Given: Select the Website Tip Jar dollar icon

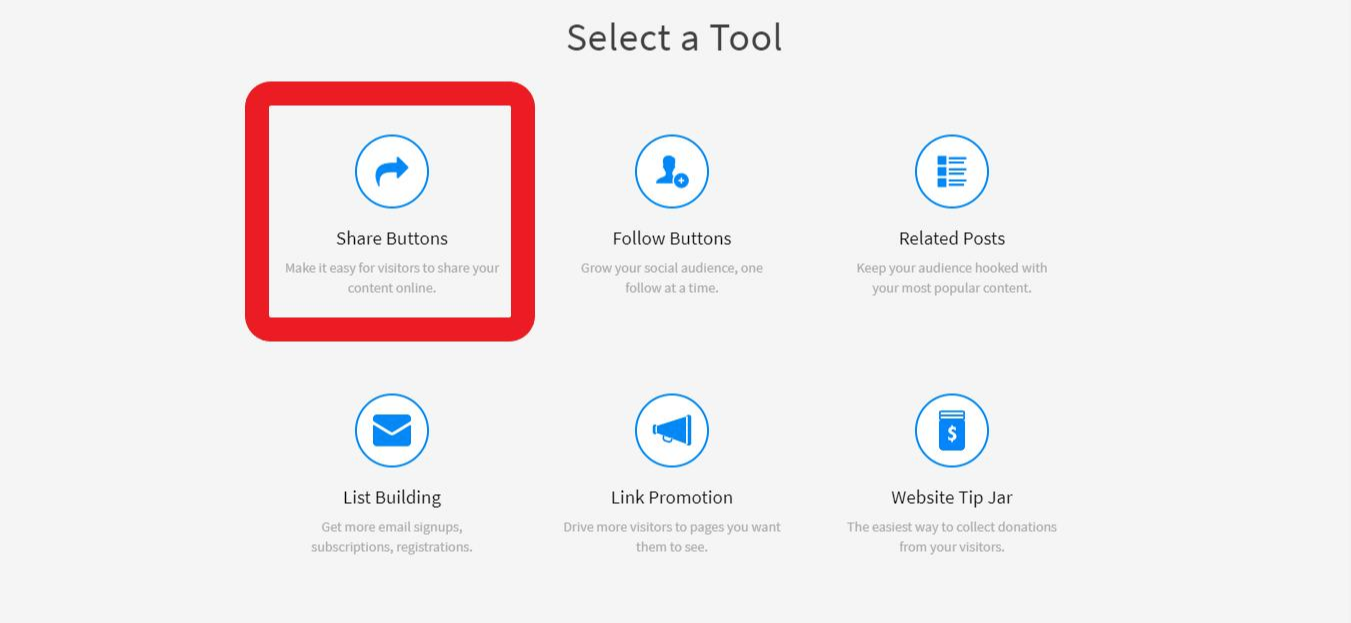Looking at the screenshot, I should click(952, 431).
